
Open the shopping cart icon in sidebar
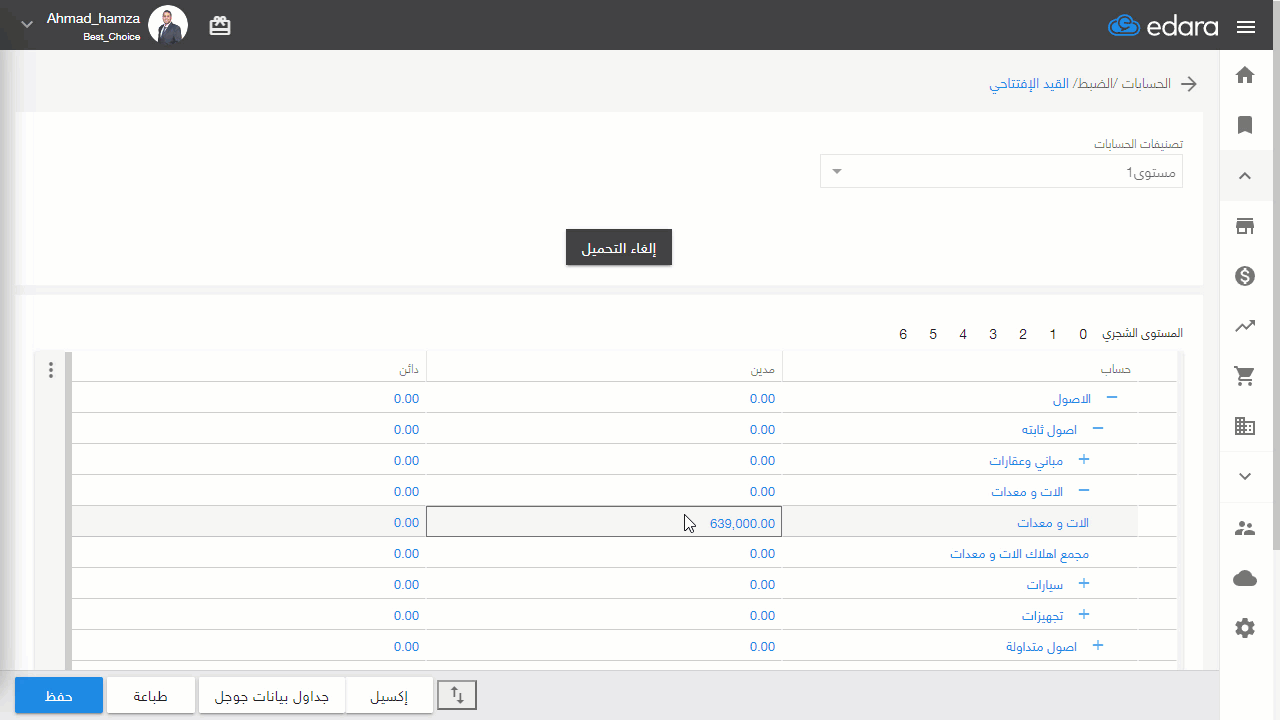tap(1245, 376)
